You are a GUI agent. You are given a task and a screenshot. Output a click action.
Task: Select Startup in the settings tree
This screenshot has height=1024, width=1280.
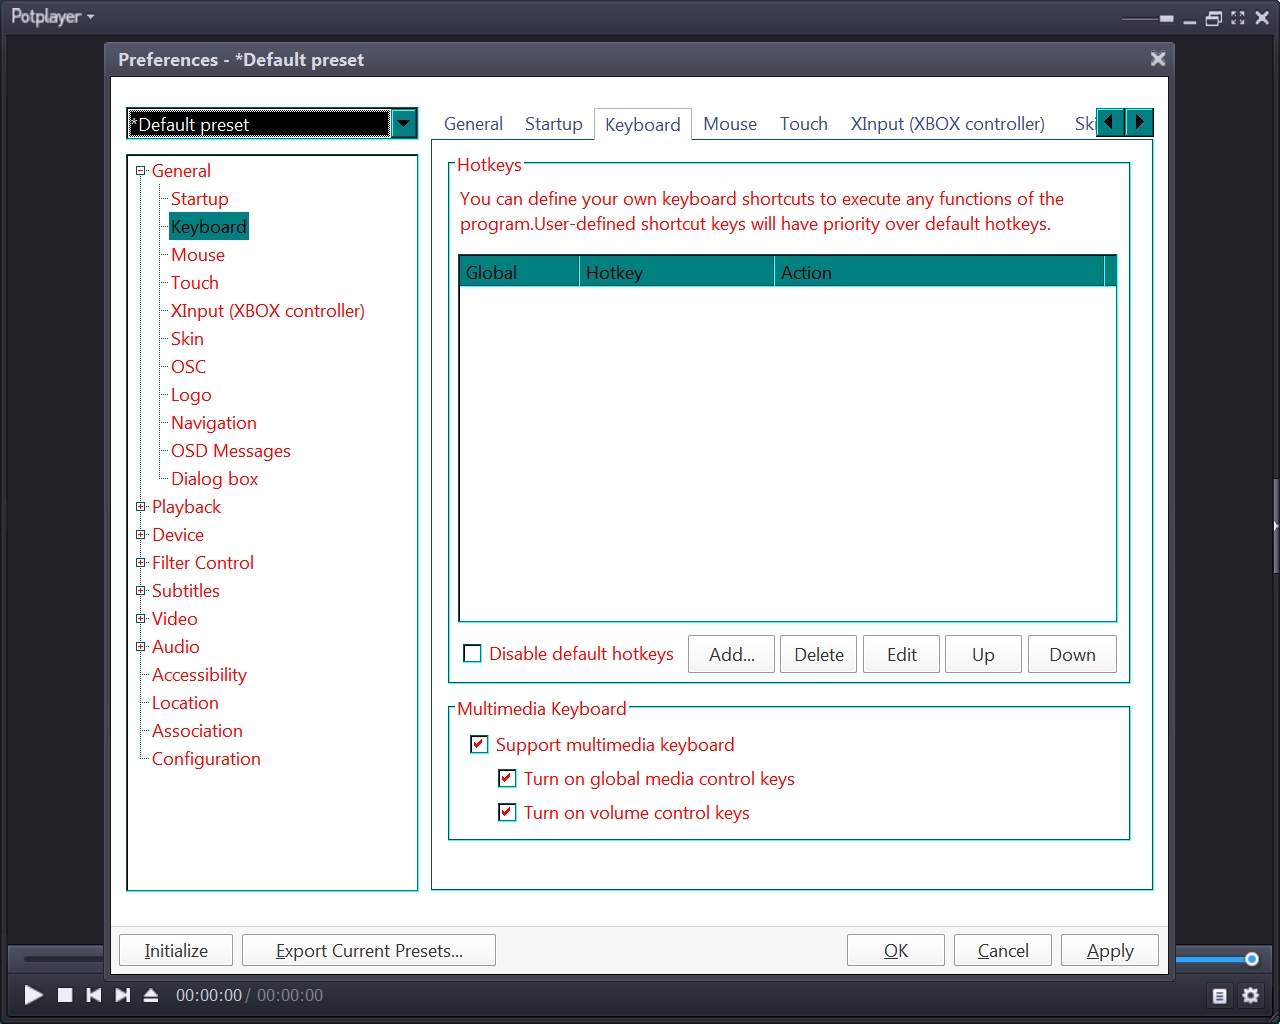(199, 199)
